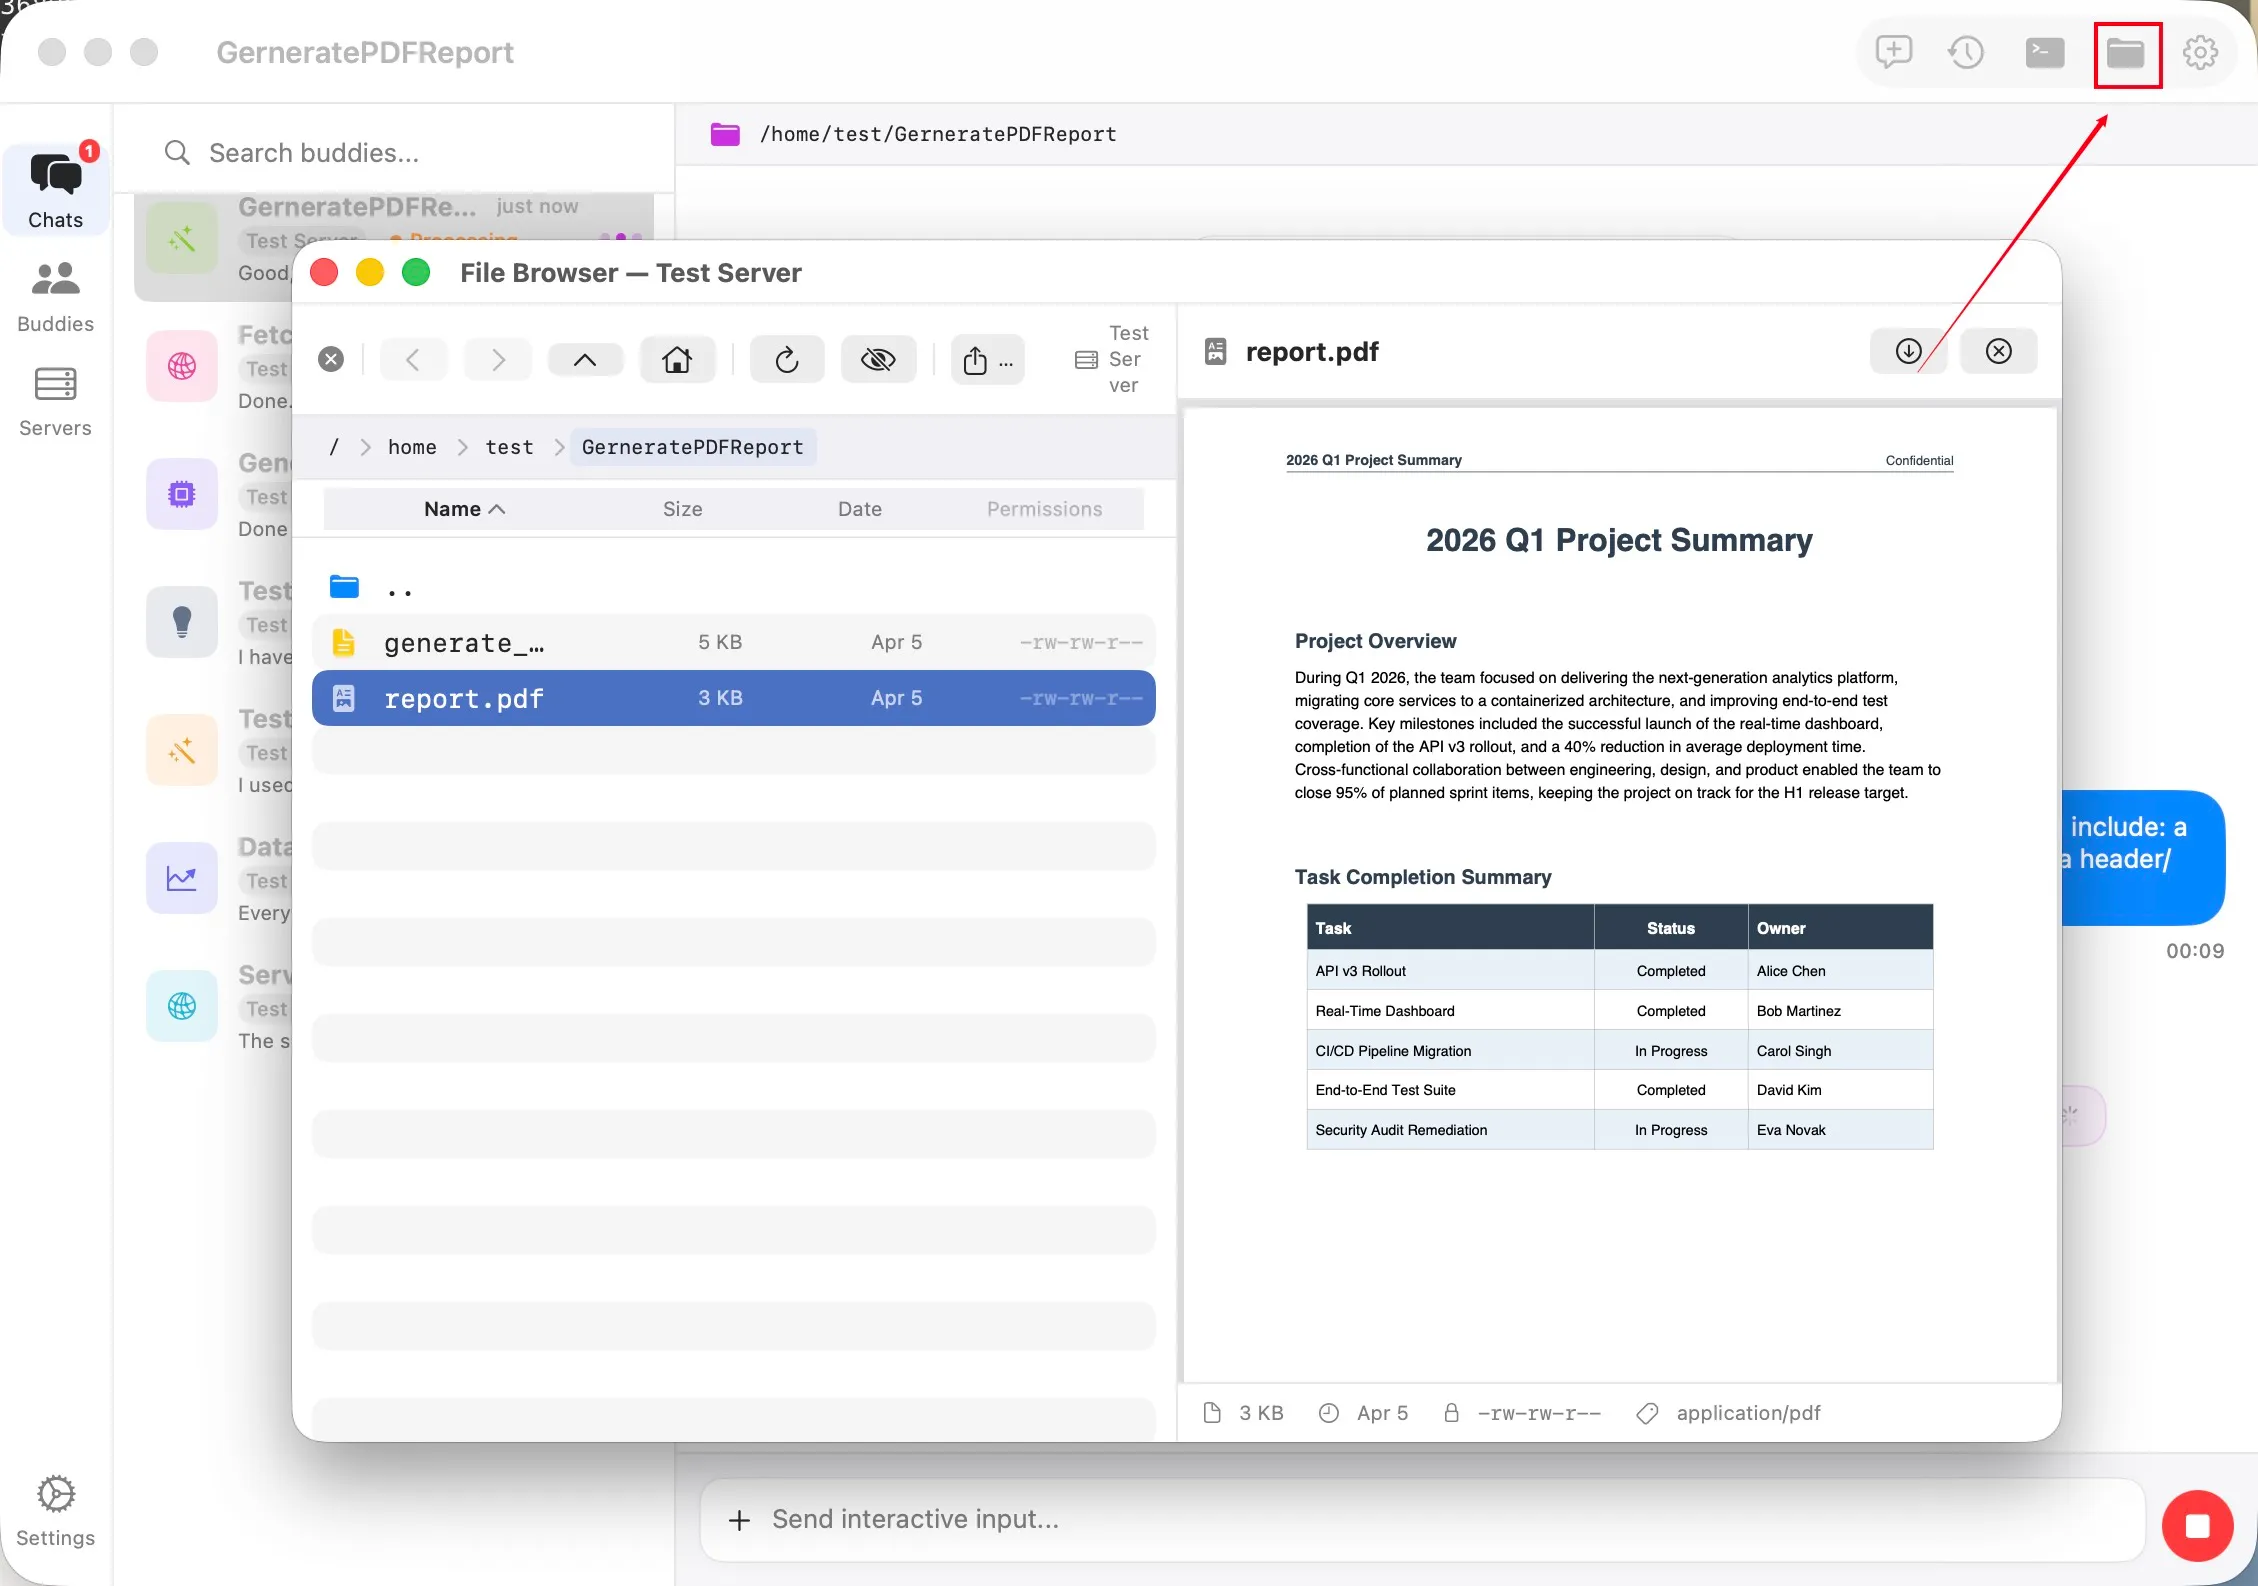The image size is (2258, 1586).
Task: Open the terminal icon in top toolbar
Action: (x=2044, y=52)
